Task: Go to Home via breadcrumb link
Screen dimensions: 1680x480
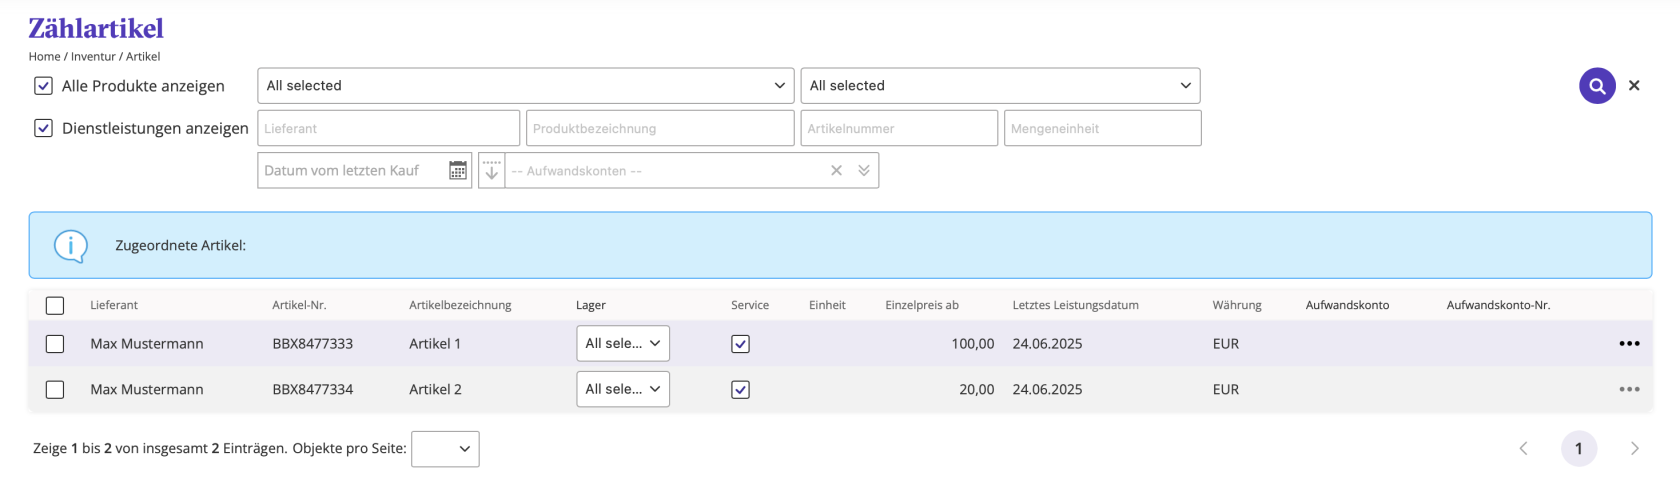Action: click(x=44, y=57)
